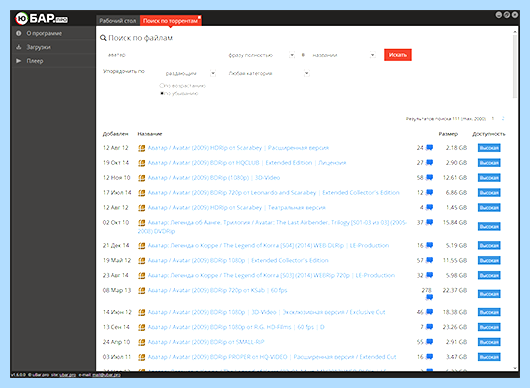Click the file icon in the 6.86 GB row
The width and height of the screenshot is (530, 388).
[x=142, y=193]
